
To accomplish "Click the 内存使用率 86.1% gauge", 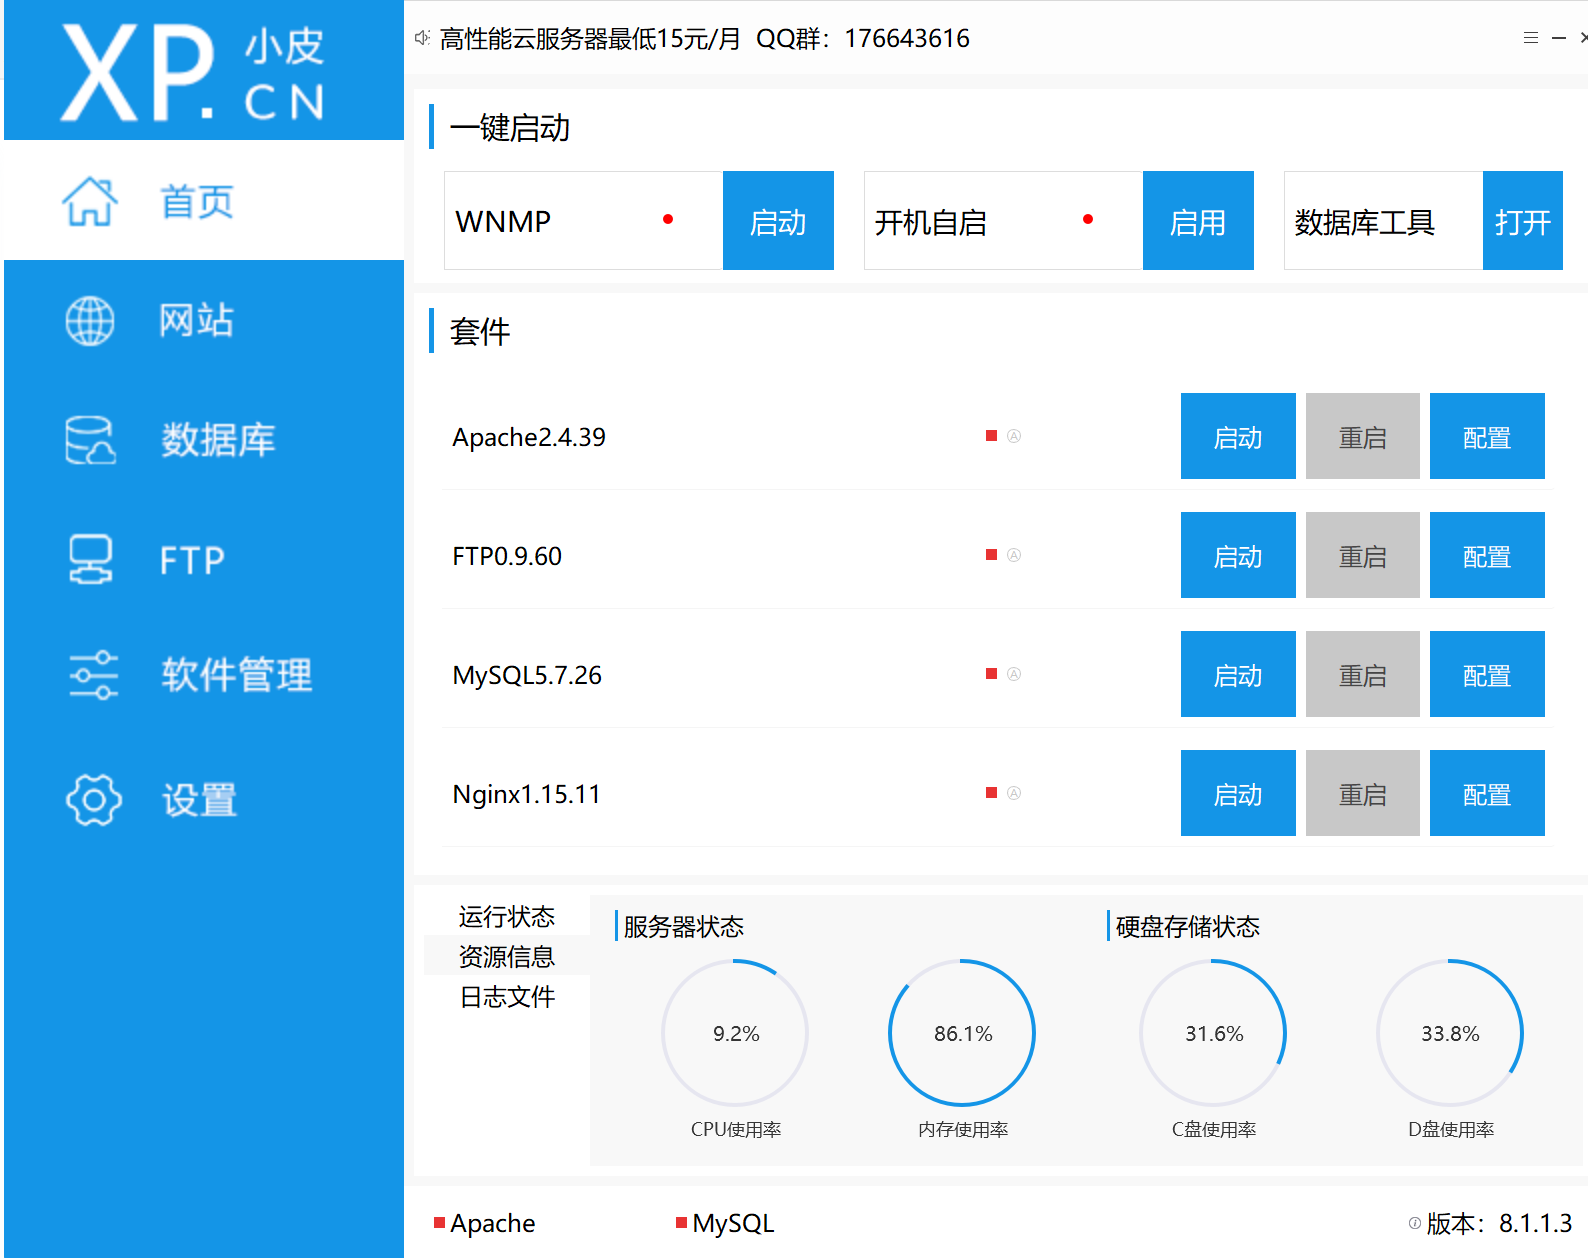I will [962, 1033].
